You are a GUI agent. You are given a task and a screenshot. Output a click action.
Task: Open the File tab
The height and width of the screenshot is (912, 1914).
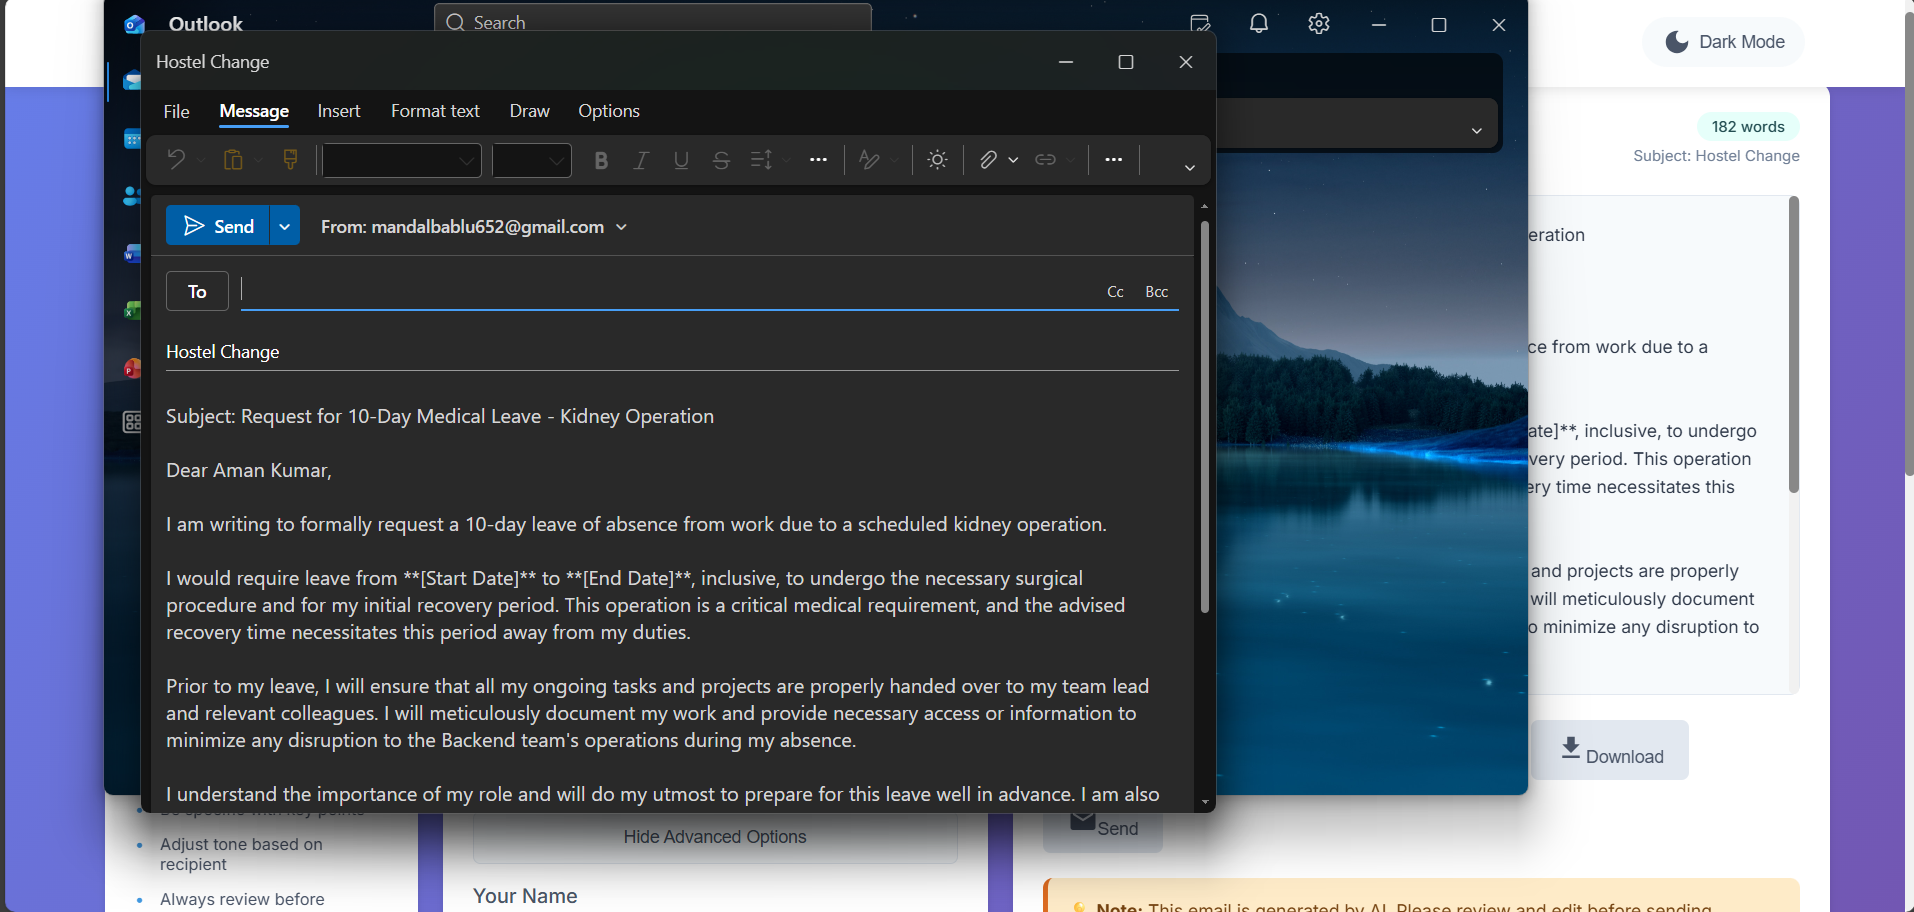click(x=176, y=111)
